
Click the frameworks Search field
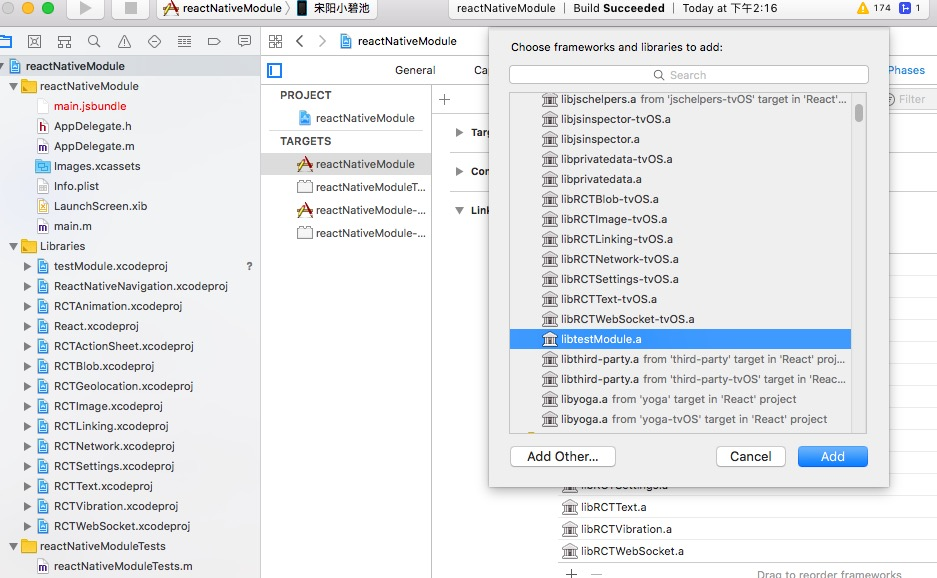[688, 75]
